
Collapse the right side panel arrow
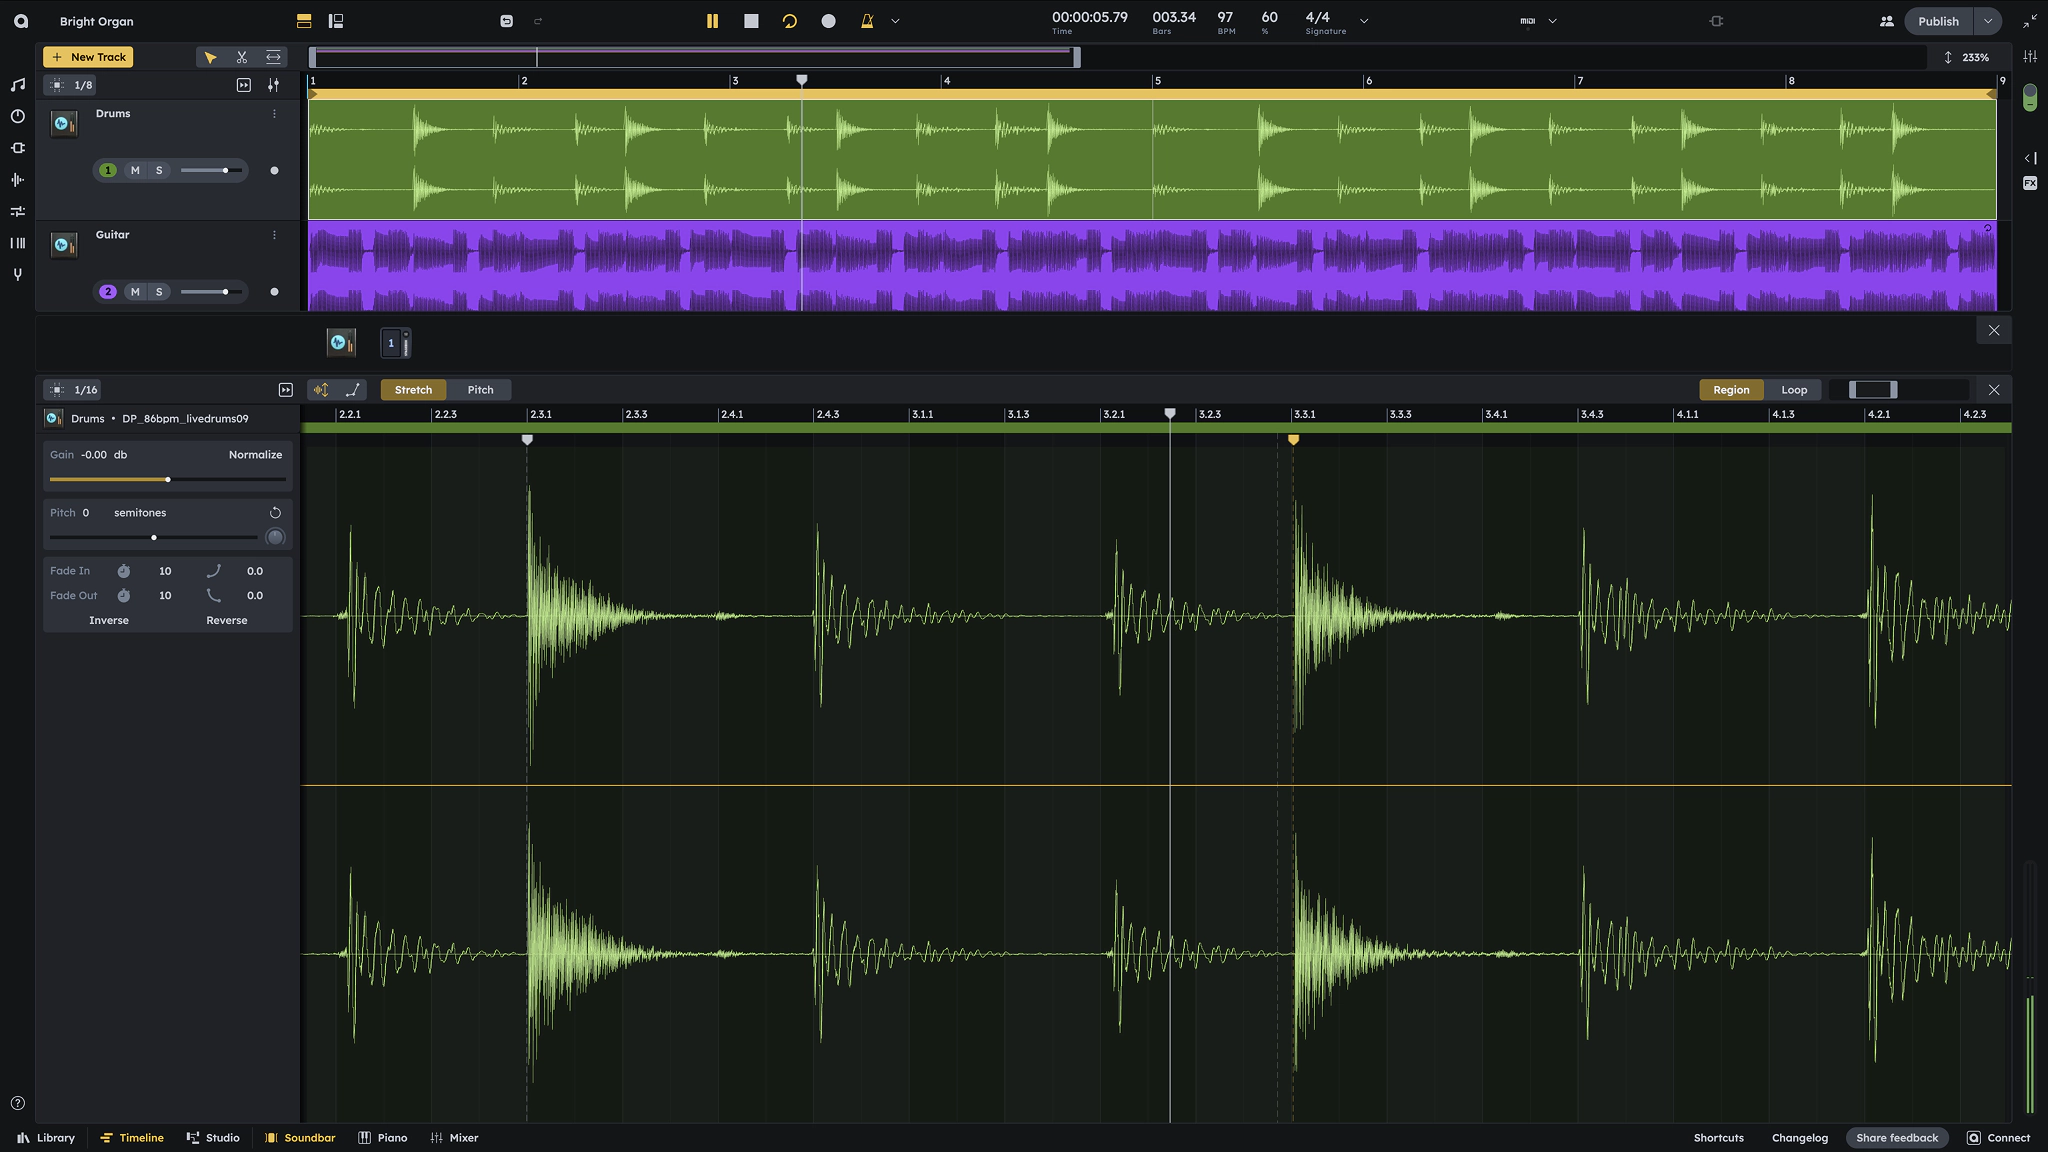2029,158
